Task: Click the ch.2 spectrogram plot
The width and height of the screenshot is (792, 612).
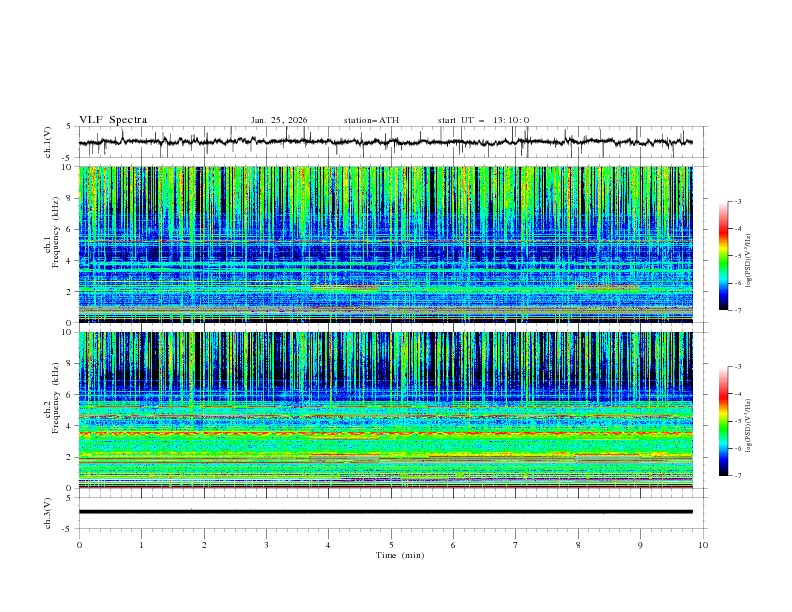Action: tap(386, 410)
